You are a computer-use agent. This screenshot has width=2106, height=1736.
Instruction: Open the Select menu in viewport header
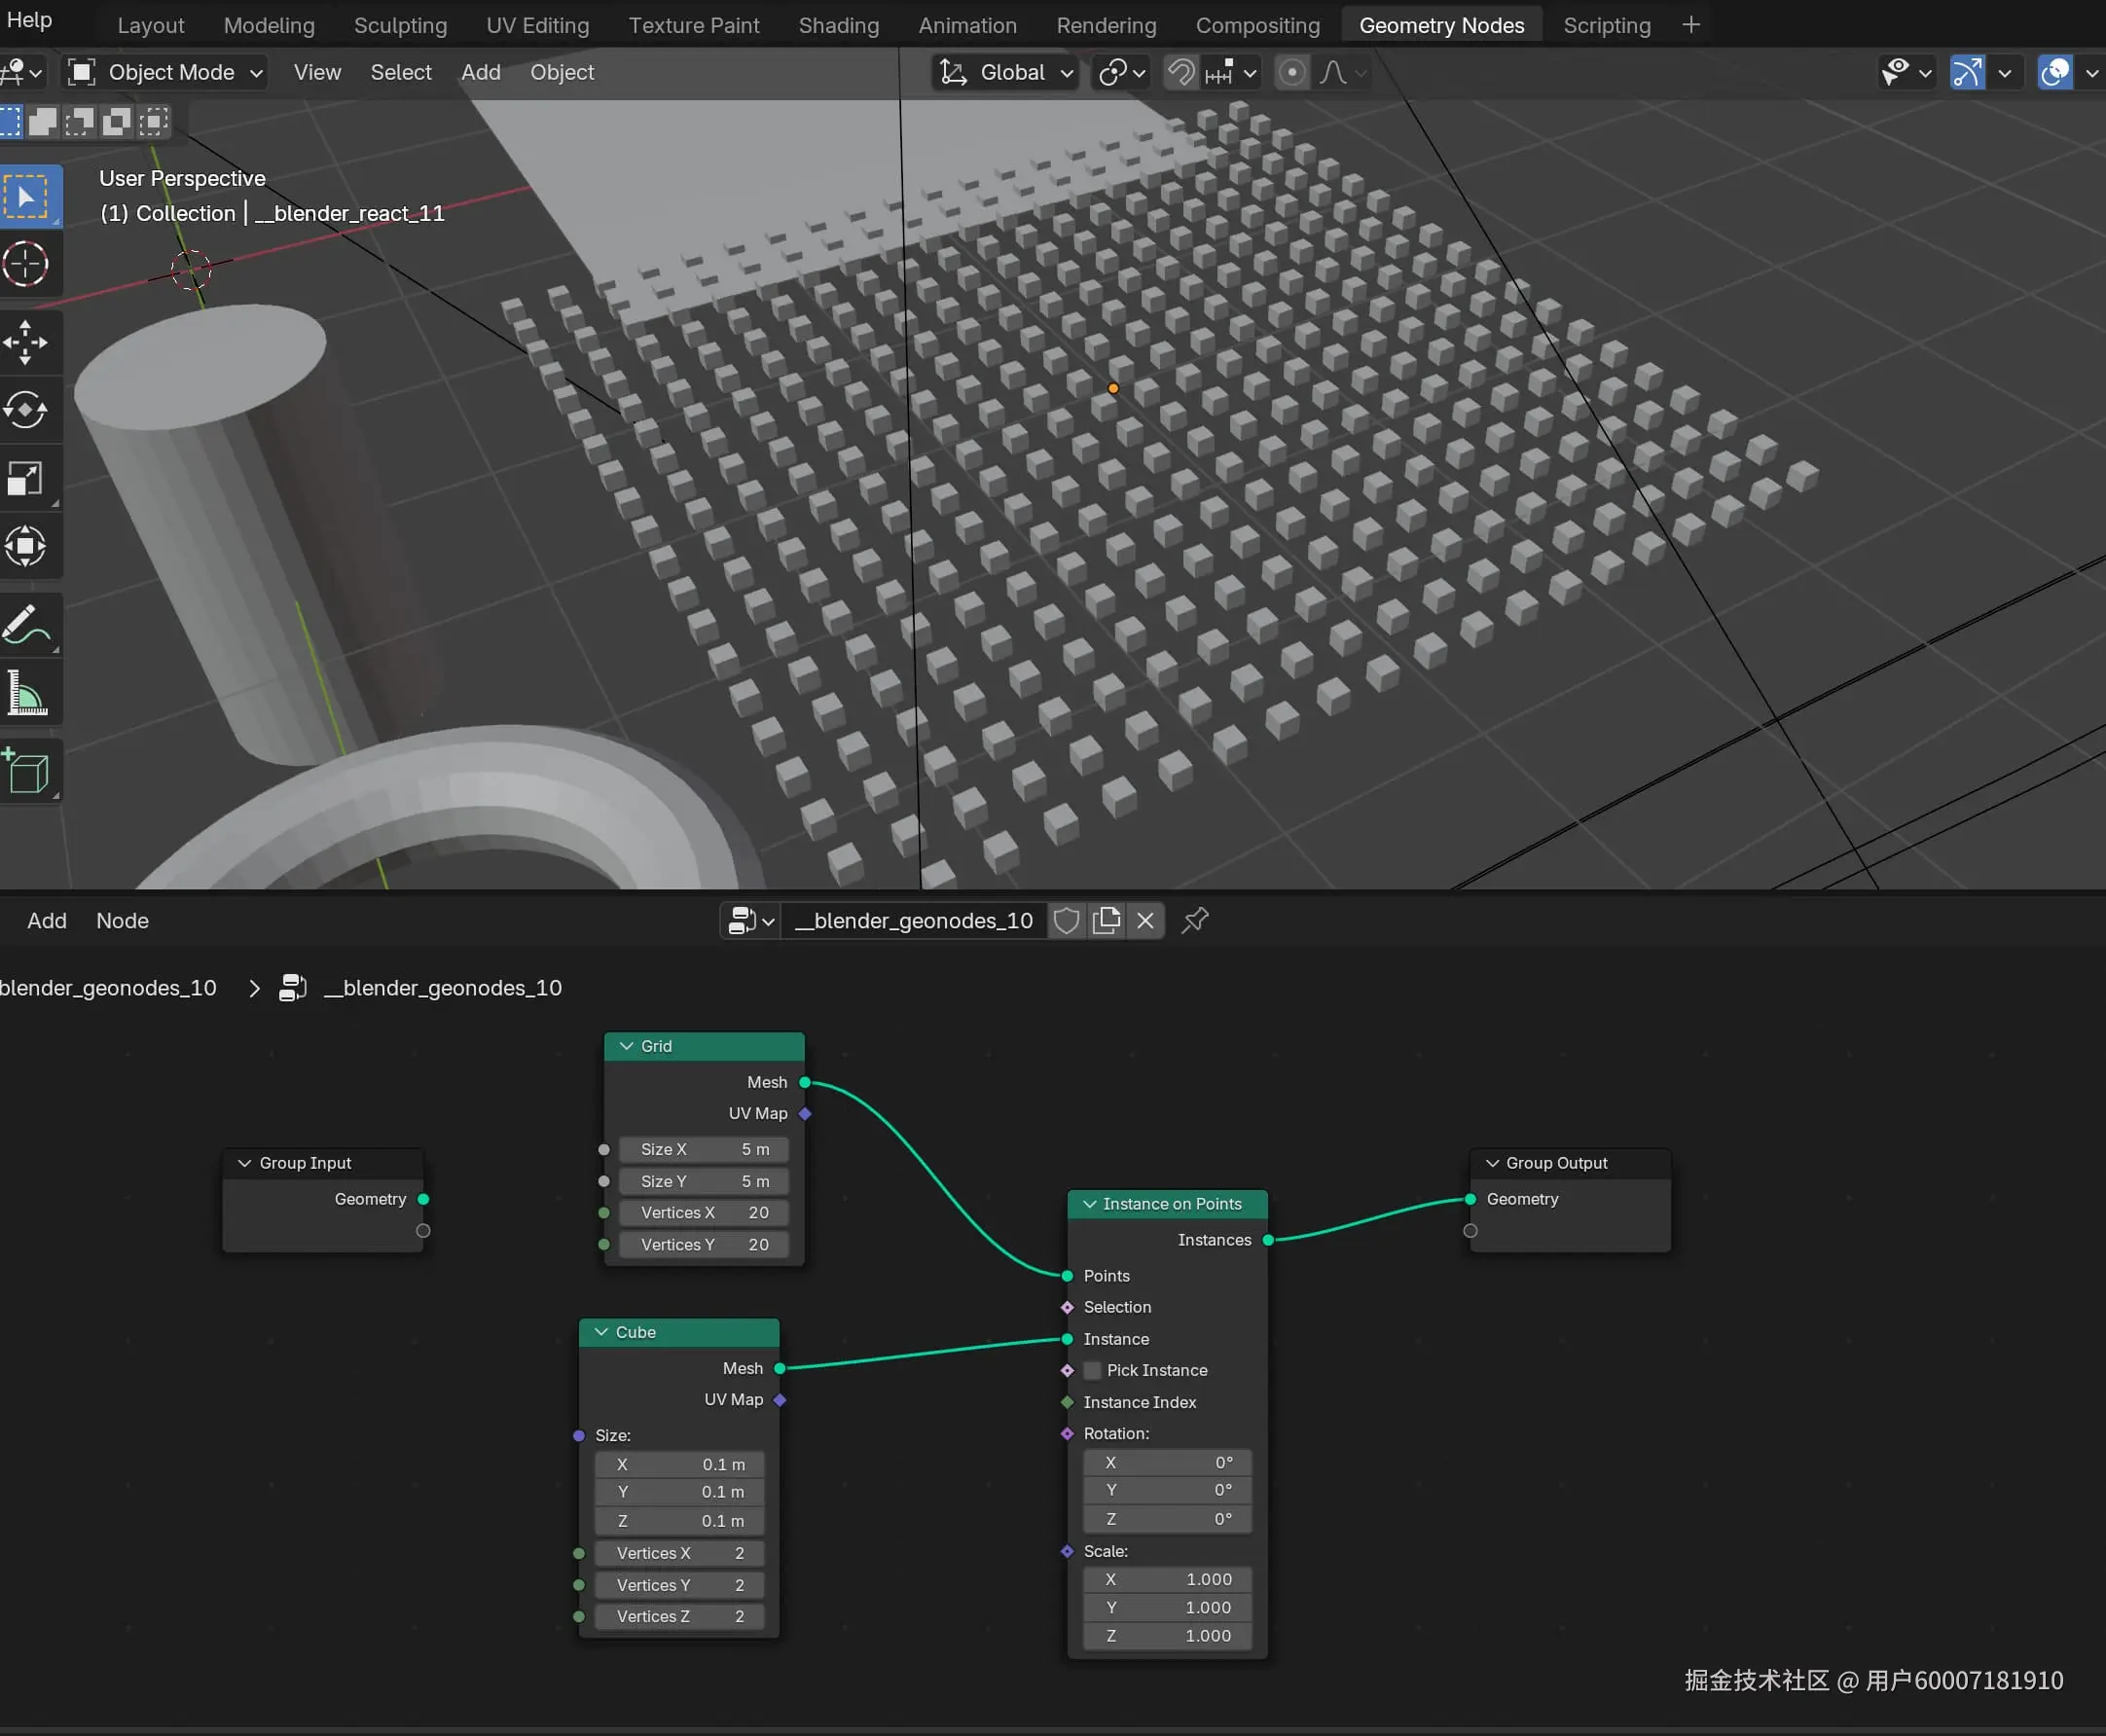tap(400, 73)
